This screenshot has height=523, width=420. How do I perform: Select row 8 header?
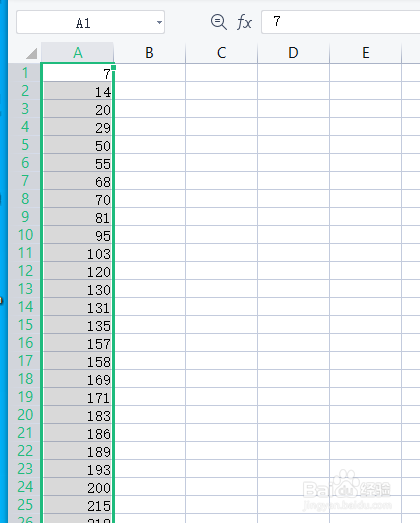25,199
